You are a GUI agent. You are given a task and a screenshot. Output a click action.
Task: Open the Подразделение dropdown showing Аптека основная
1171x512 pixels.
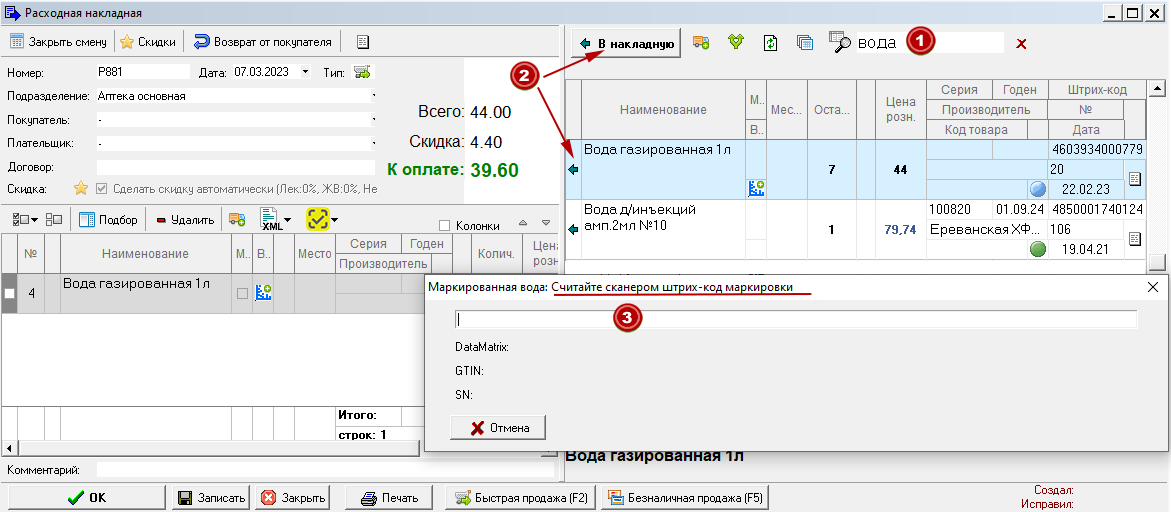(x=373, y=96)
